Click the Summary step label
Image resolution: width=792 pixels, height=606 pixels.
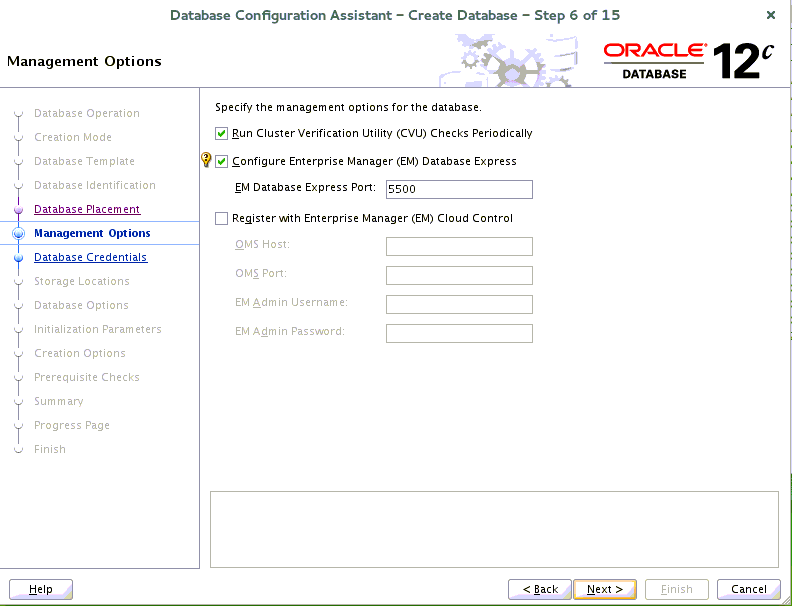[59, 401]
